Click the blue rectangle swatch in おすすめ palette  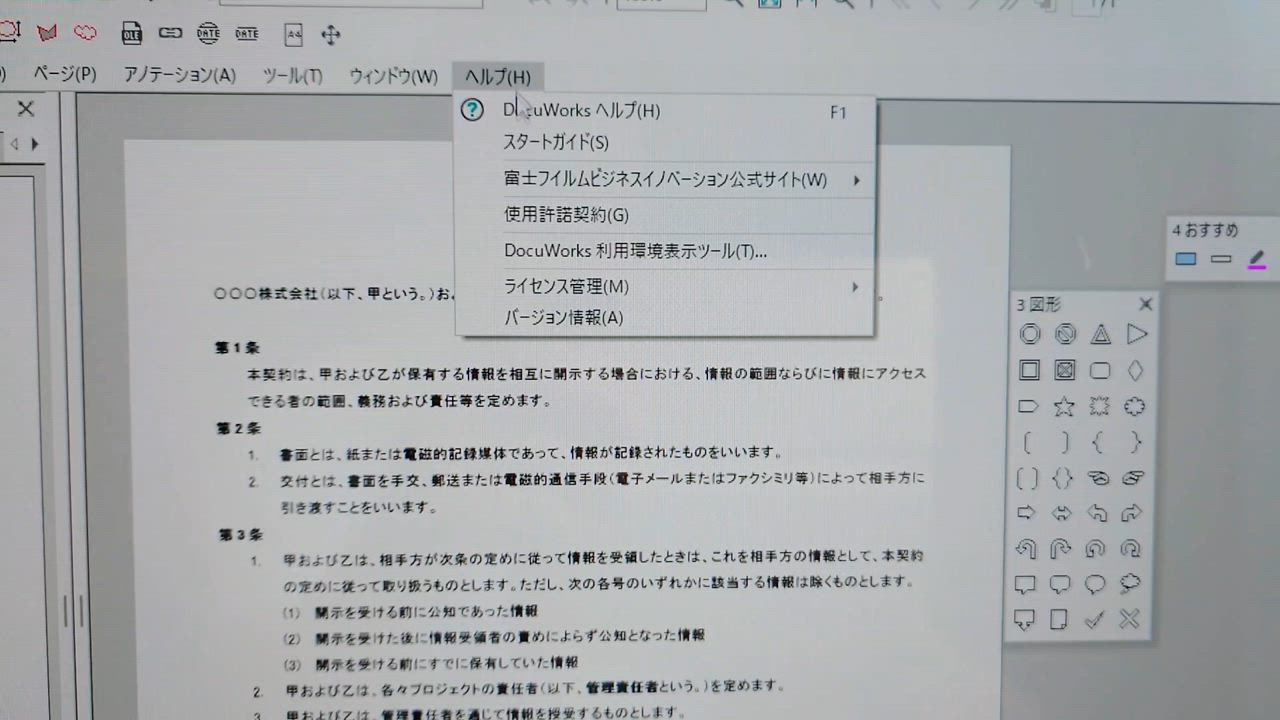[1186, 258]
